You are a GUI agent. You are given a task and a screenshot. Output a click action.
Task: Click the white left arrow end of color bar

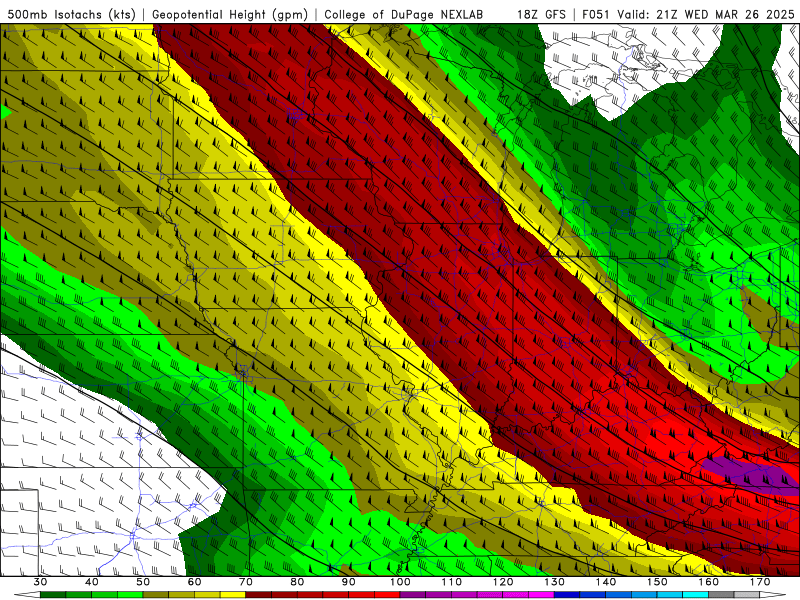[x=28, y=595]
